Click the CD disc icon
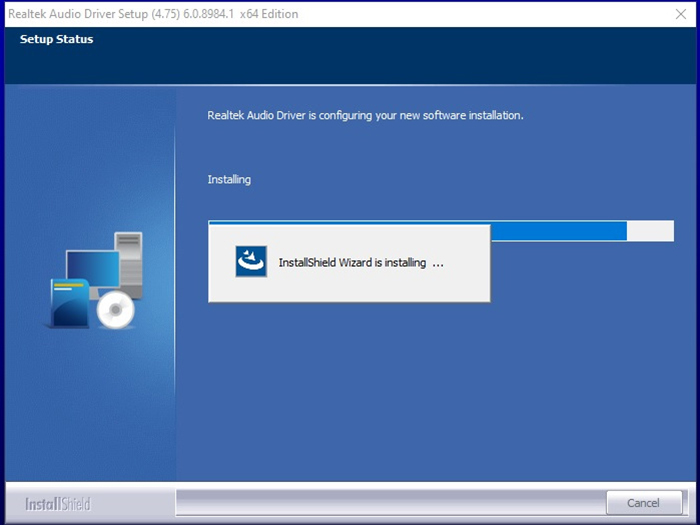Screen dimensions: 700x525 coord(116,311)
